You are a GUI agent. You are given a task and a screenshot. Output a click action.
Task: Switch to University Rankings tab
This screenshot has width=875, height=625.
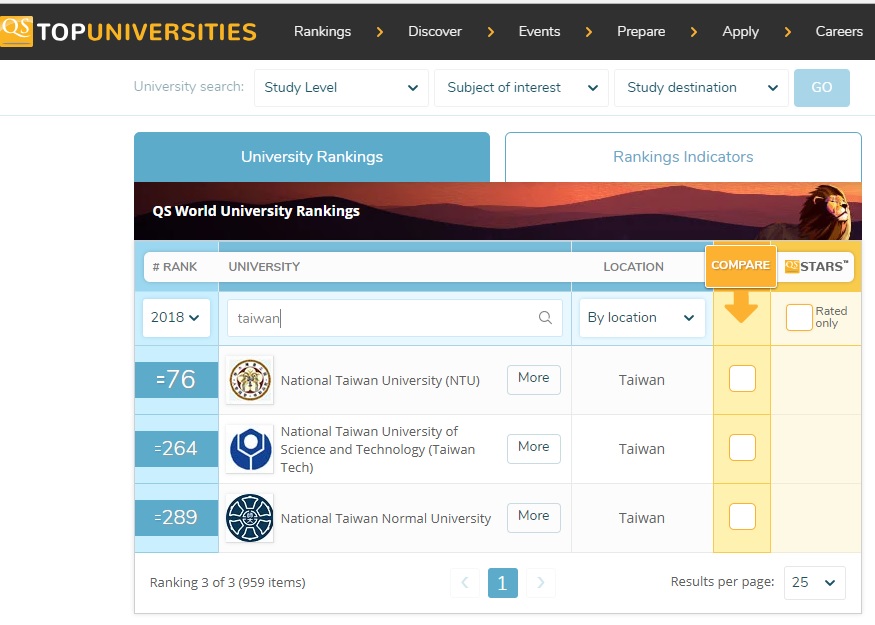[x=312, y=157]
